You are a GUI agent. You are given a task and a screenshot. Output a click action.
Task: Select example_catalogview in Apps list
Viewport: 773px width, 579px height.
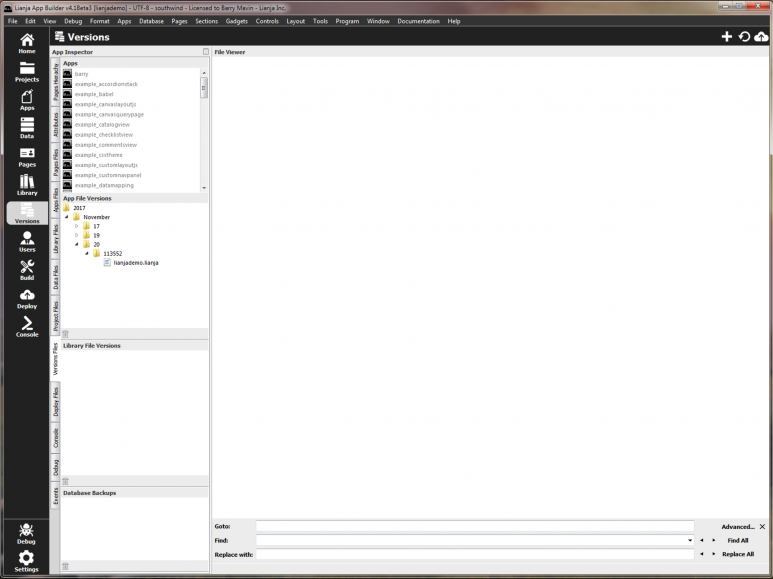pyautogui.click(x=102, y=125)
